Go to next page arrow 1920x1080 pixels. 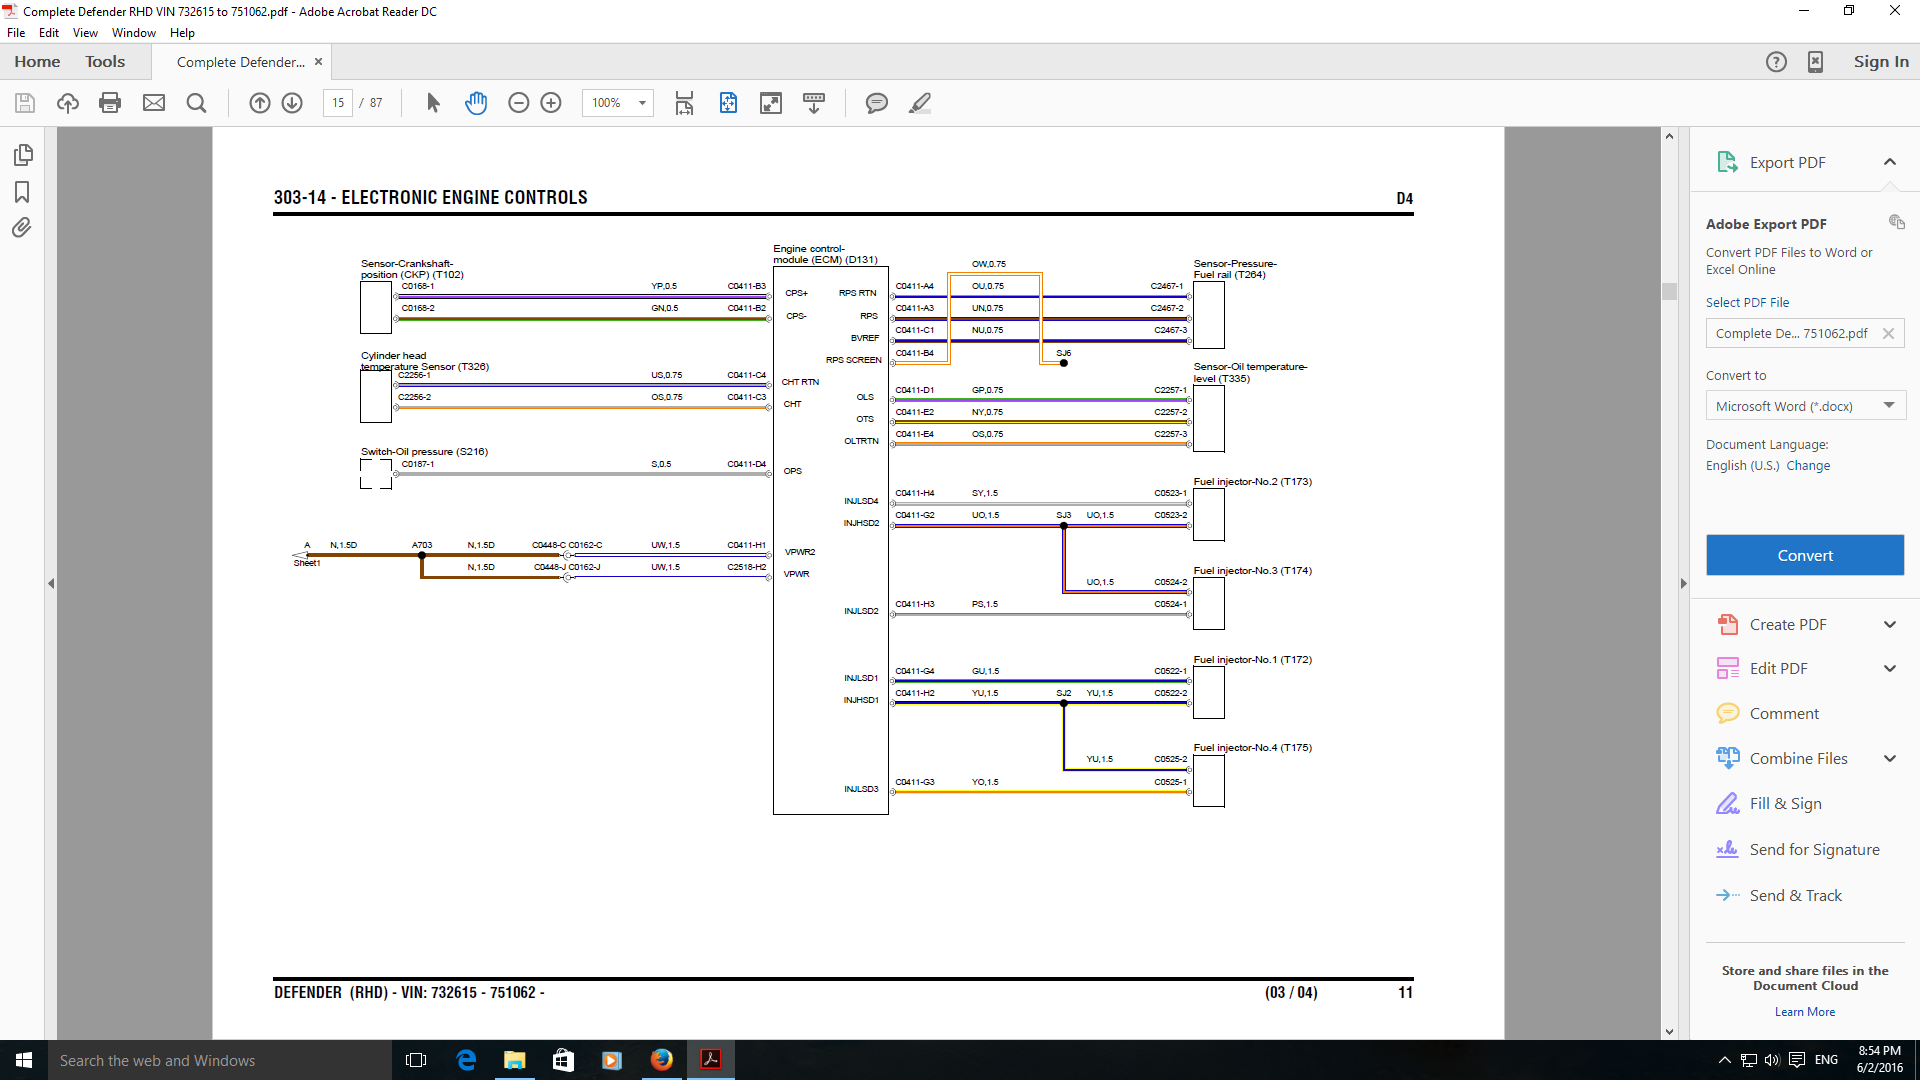click(x=292, y=103)
